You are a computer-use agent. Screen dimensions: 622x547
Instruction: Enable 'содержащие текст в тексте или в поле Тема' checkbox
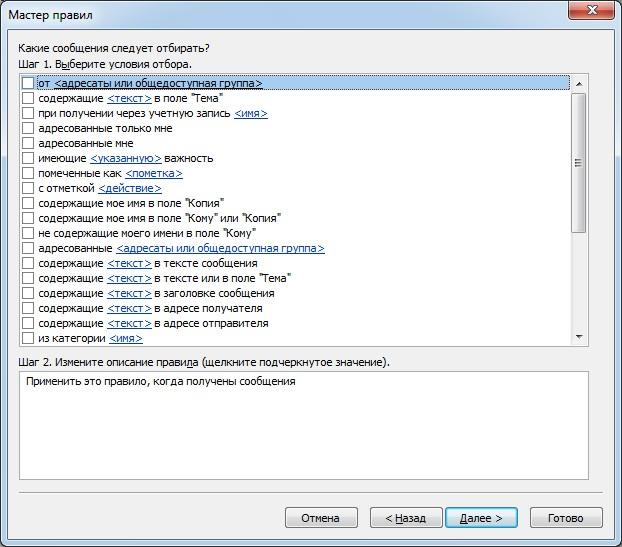click(28, 278)
